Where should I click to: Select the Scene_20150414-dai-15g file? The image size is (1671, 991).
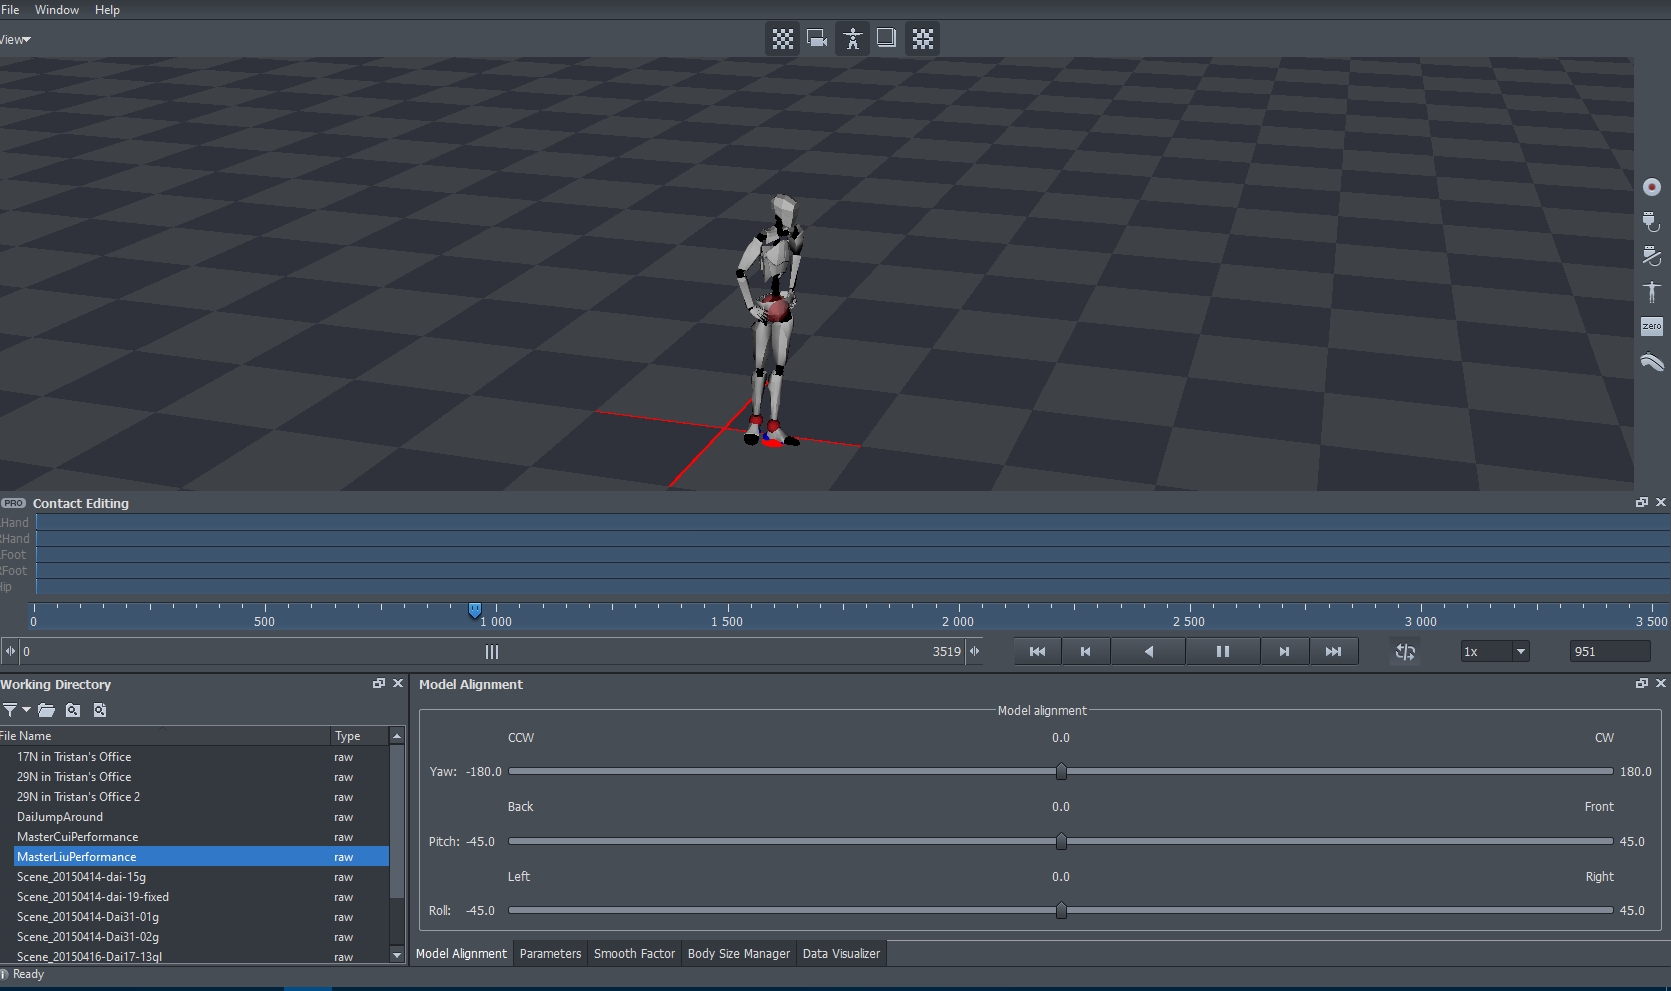[x=201, y=877]
